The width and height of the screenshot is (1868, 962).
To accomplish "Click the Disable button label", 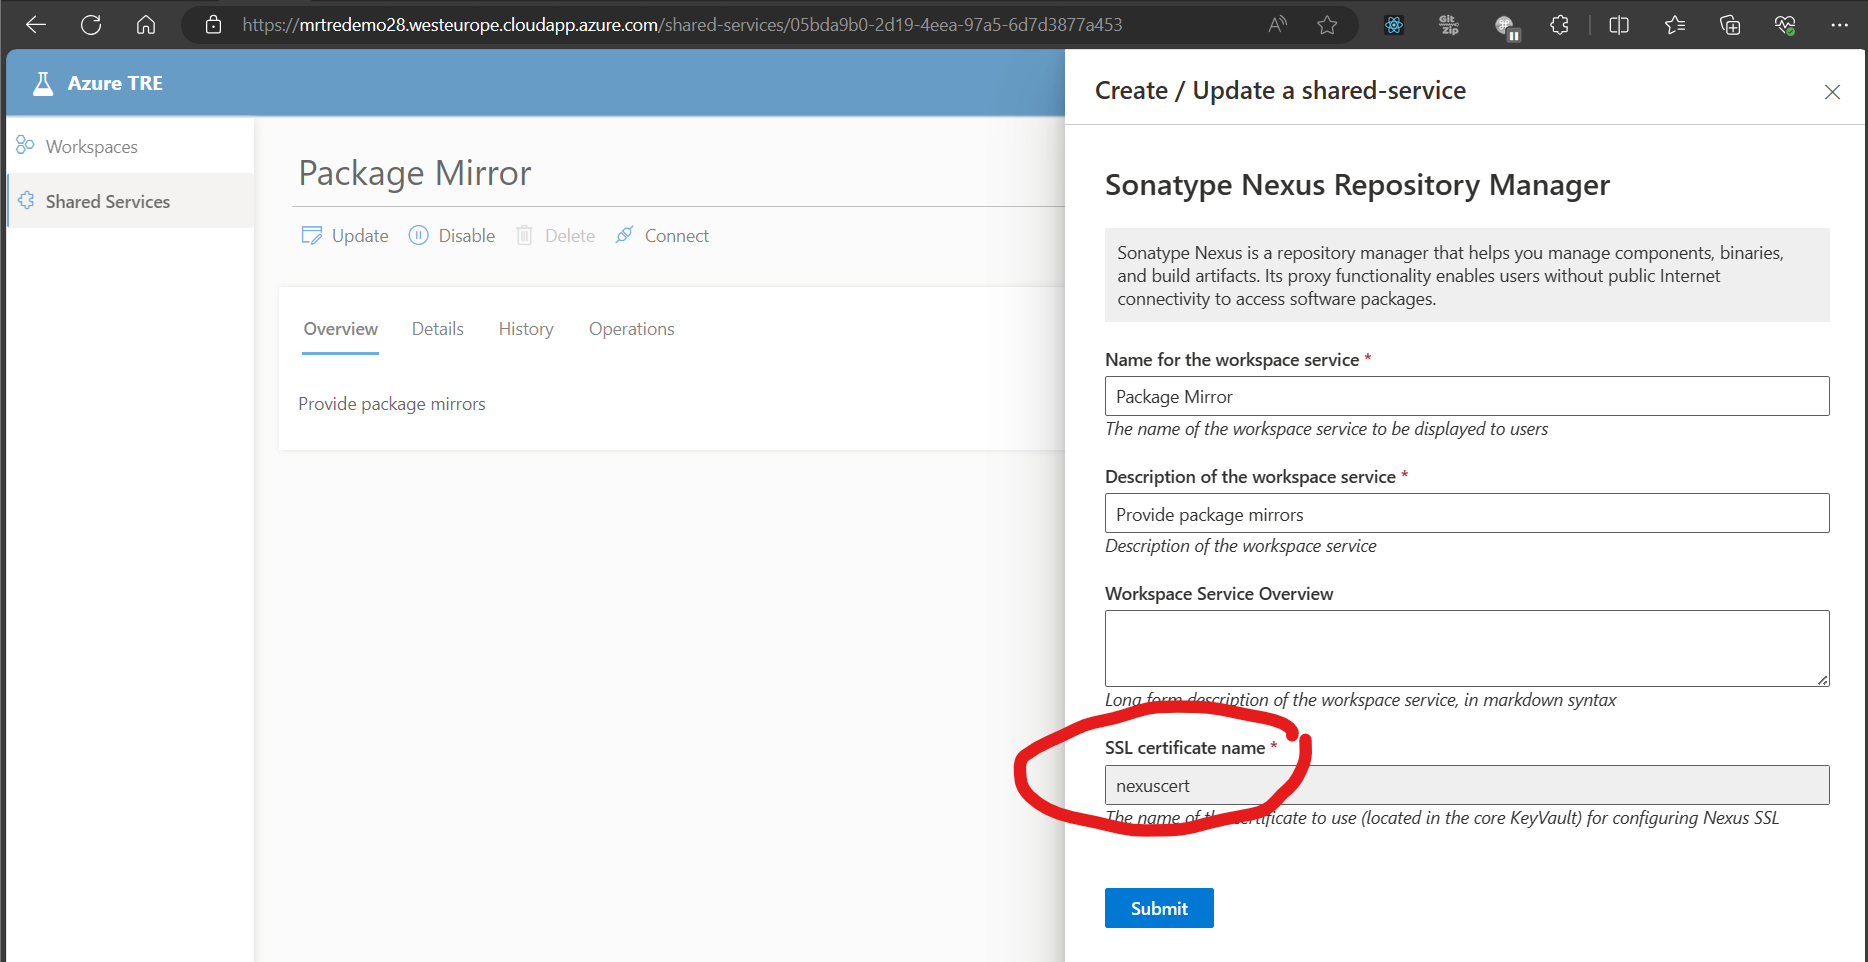I will (x=467, y=236).
